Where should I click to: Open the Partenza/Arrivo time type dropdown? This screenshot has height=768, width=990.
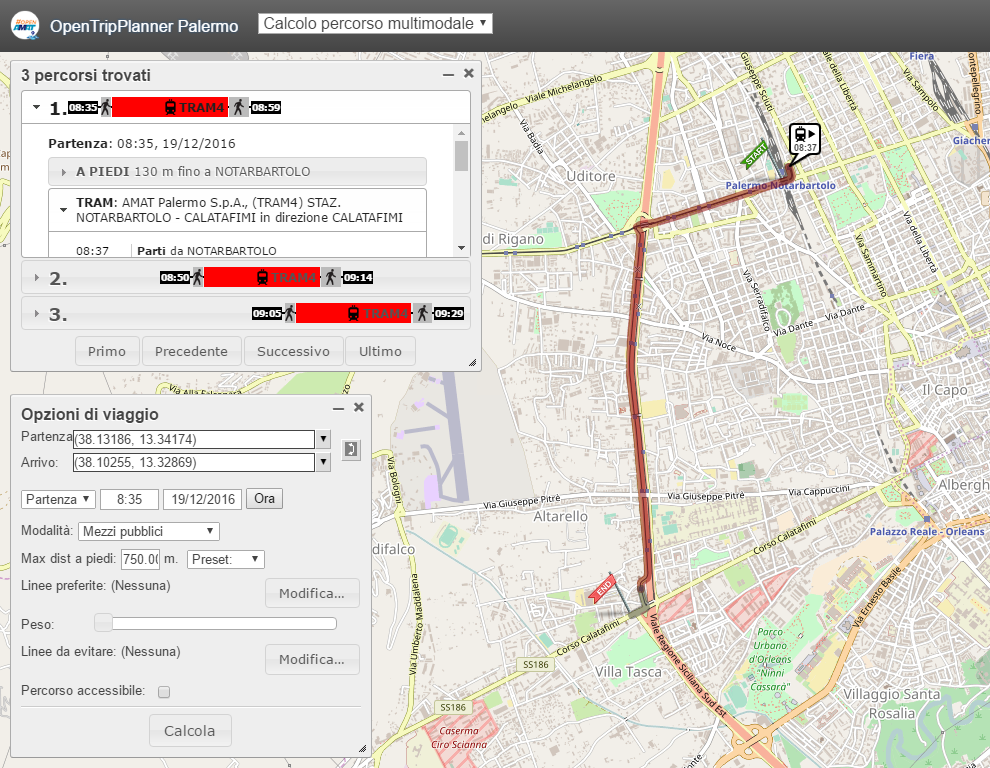58,499
